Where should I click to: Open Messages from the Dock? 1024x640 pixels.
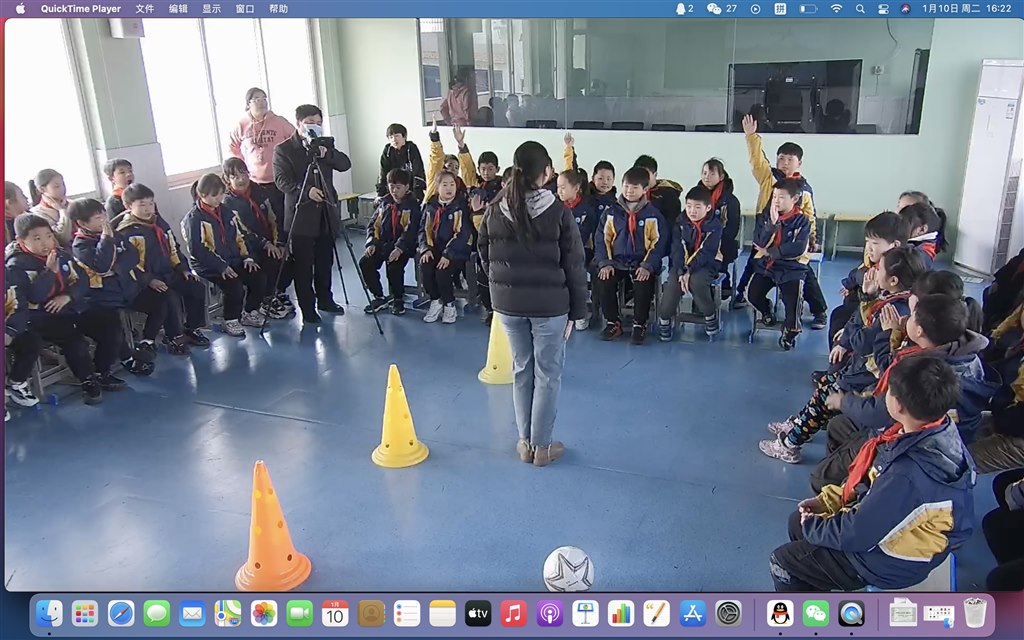157,614
